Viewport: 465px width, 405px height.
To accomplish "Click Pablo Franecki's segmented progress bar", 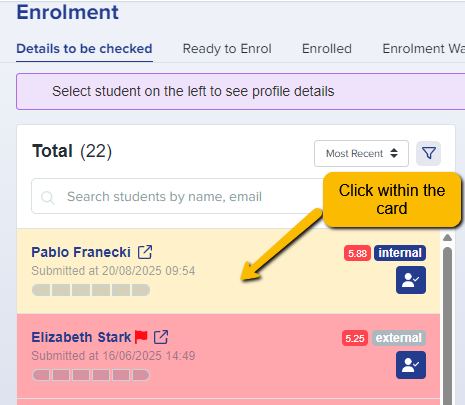I will point(91,290).
